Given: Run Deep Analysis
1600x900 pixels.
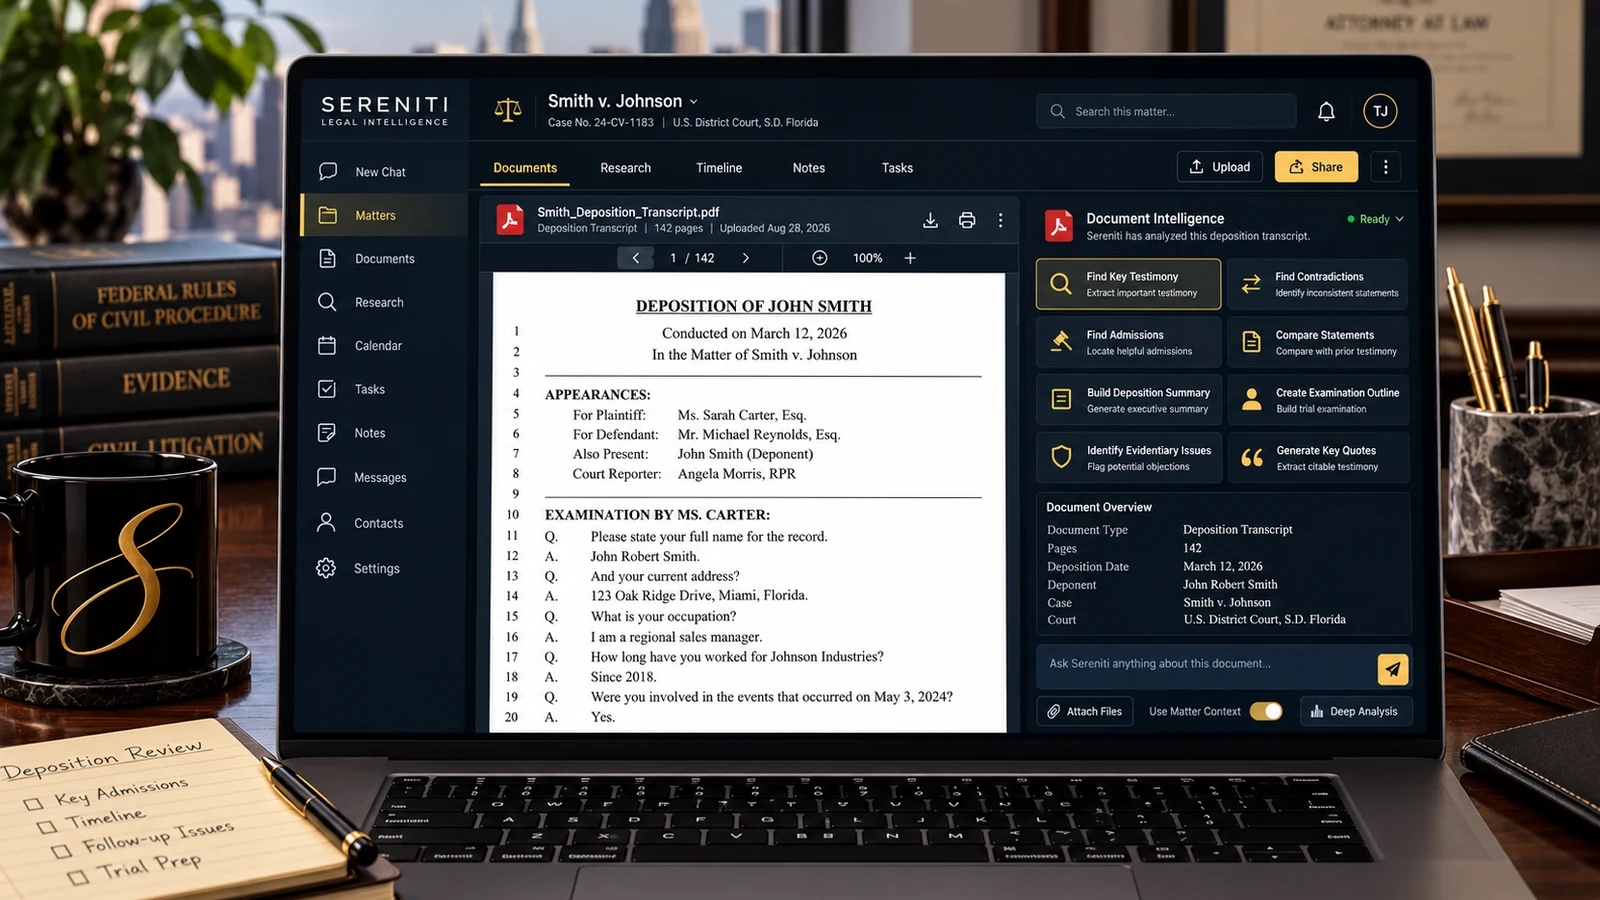Looking at the screenshot, I should 1354,711.
